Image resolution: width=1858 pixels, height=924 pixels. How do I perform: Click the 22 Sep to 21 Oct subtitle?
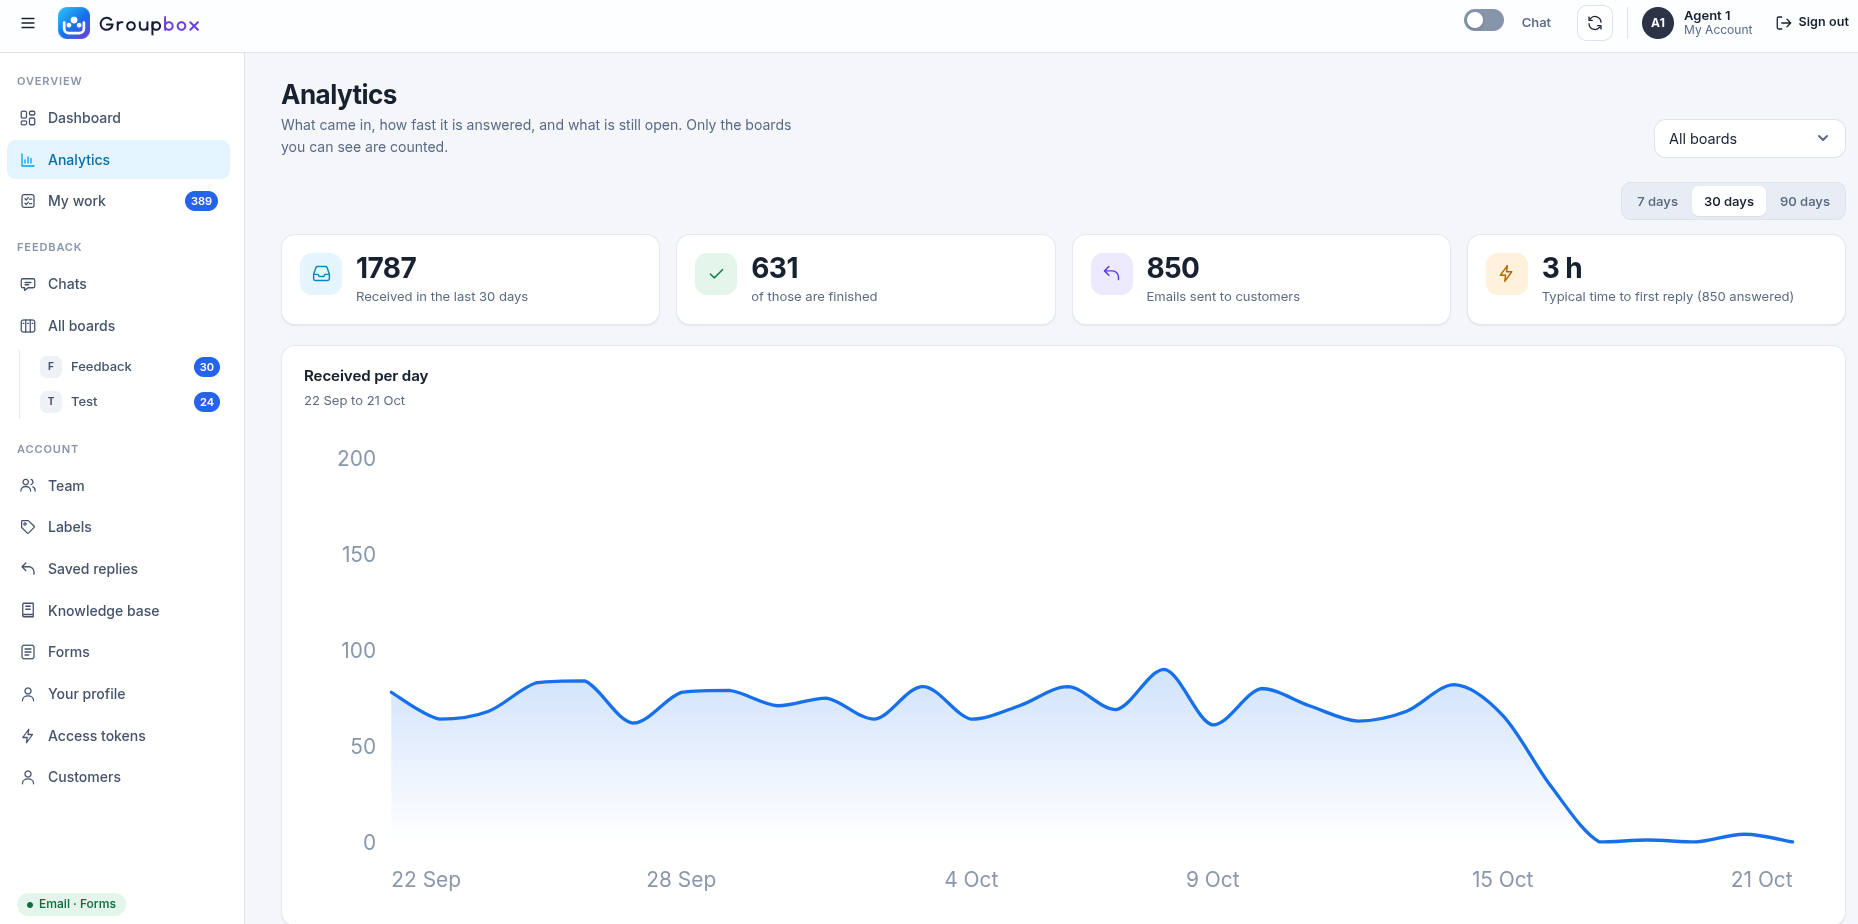point(355,401)
